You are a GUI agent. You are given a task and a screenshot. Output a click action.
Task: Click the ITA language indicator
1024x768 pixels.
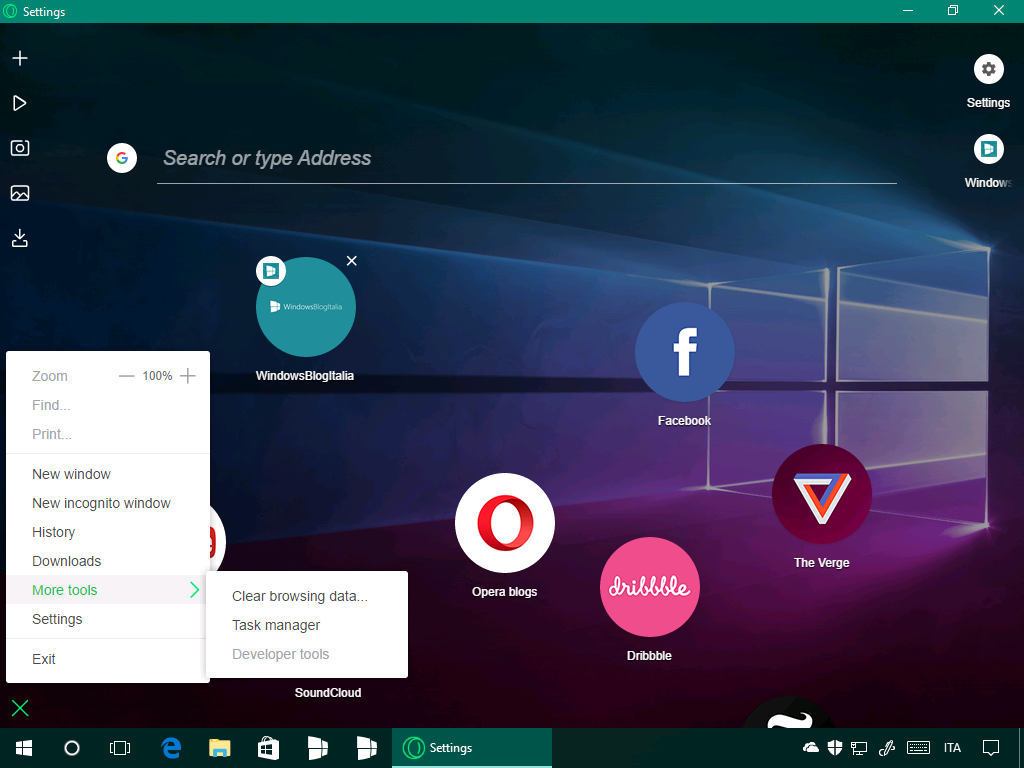click(952, 748)
